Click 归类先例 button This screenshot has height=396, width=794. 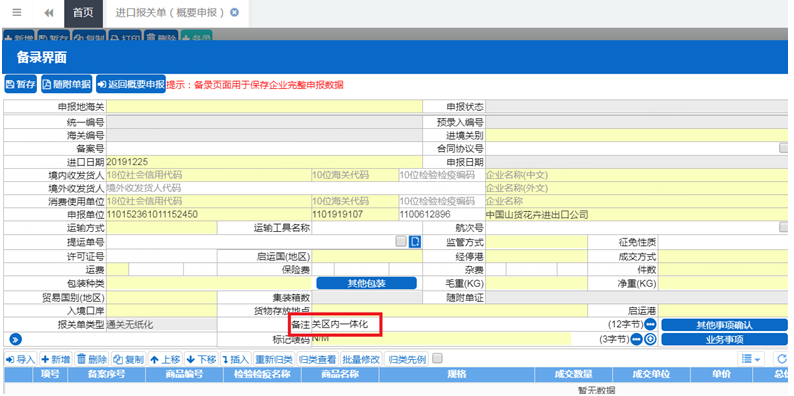pyautogui.click(x=407, y=360)
